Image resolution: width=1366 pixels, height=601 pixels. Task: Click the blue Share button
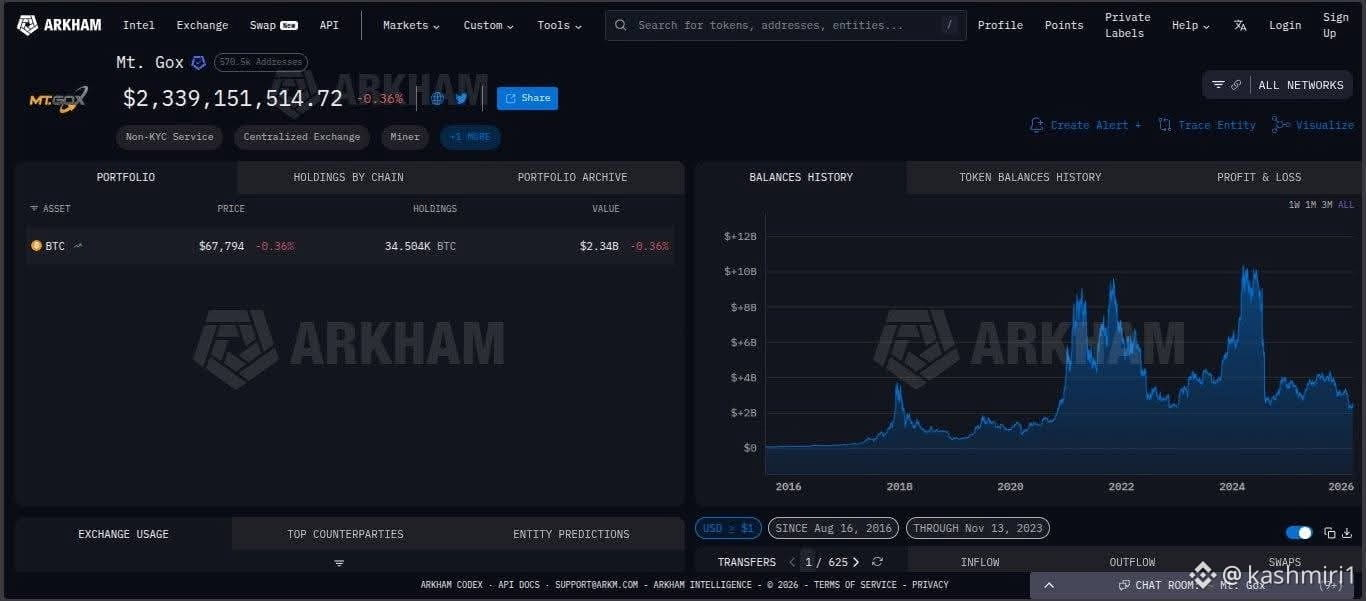click(x=527, y=98)
